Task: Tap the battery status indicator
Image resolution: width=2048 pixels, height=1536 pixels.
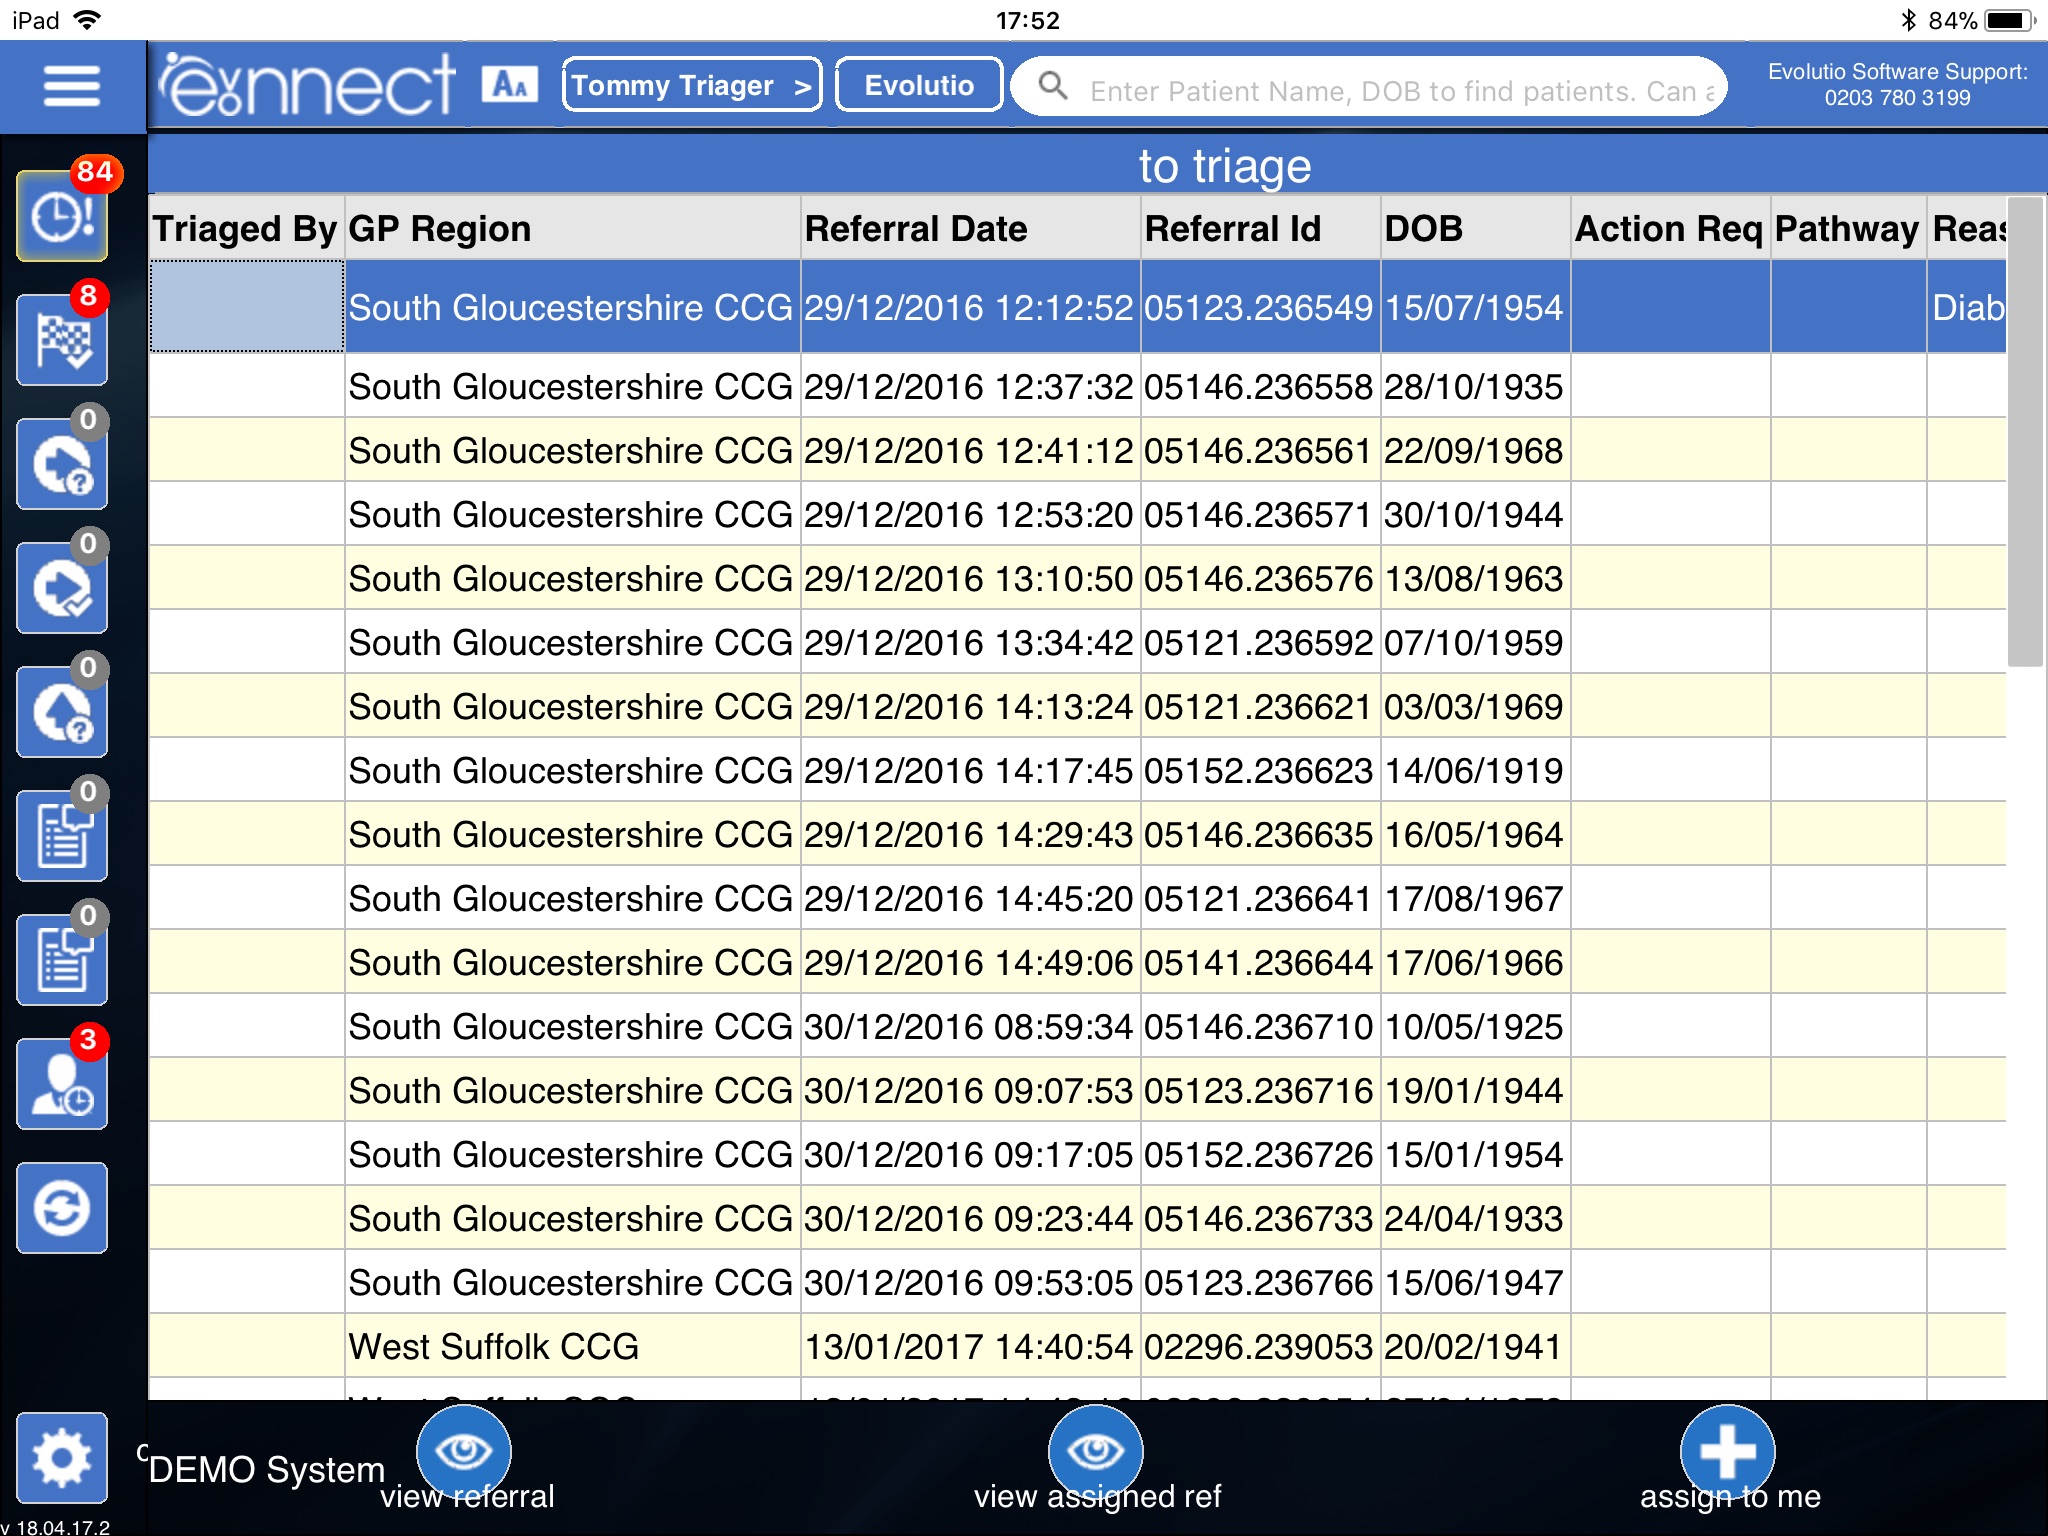Action: [x=2010, y=20]
